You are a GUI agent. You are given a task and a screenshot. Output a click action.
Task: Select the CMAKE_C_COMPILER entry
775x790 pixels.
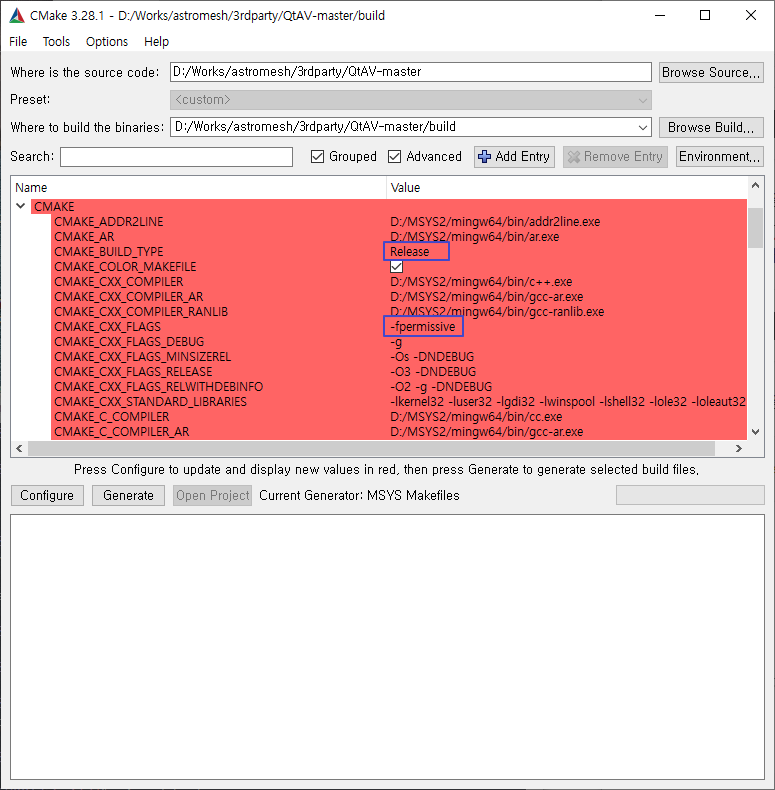111,417
